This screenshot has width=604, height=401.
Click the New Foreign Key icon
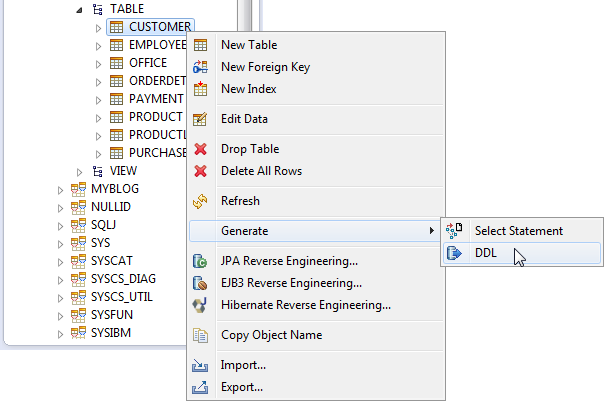(200, 67)
